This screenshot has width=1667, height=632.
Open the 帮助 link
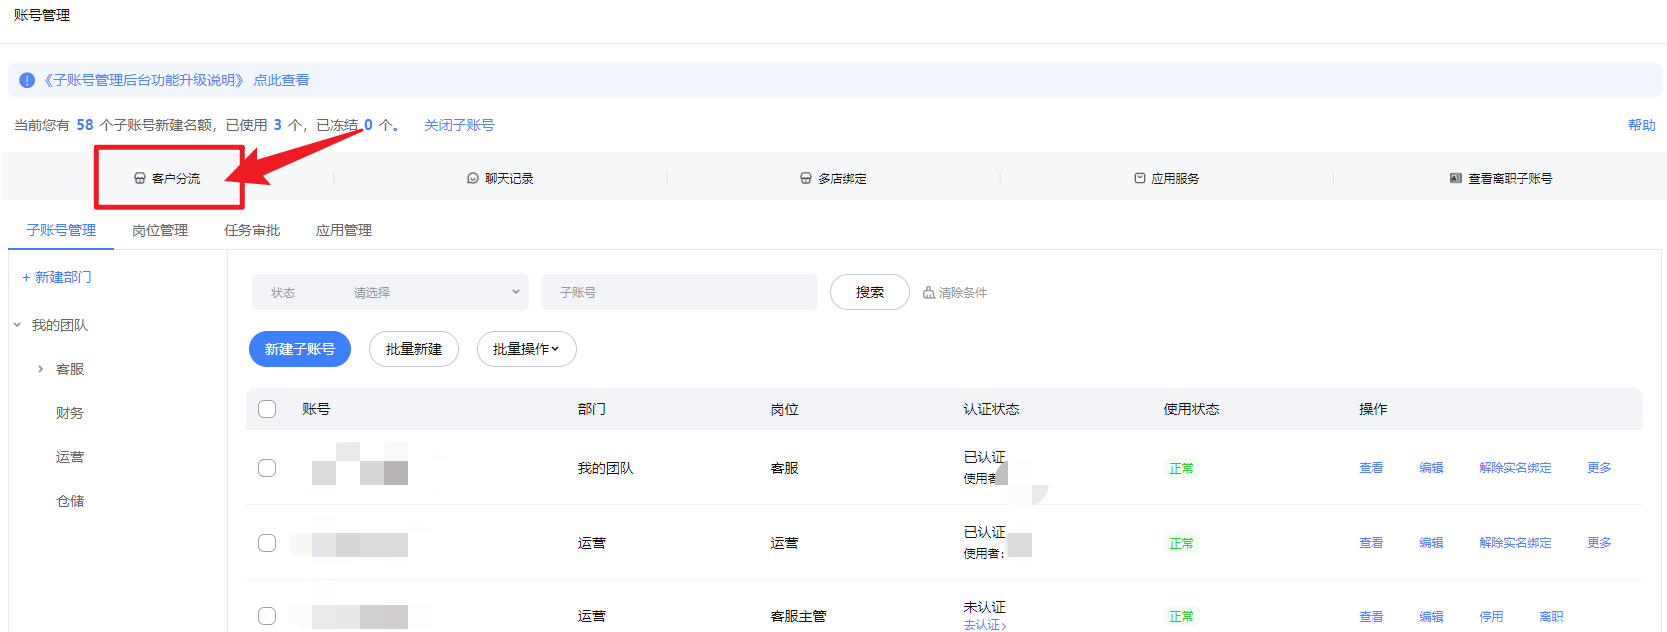[1642, 125]
